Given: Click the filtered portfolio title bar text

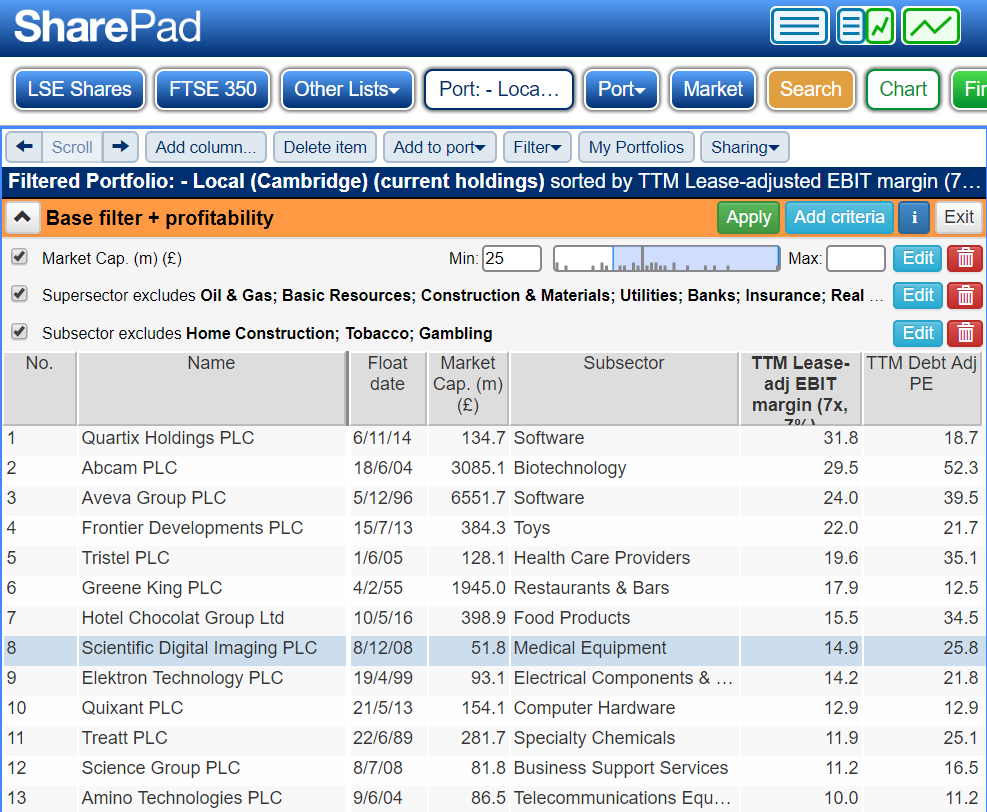Looking at the screenshot, I should point(494,182).
